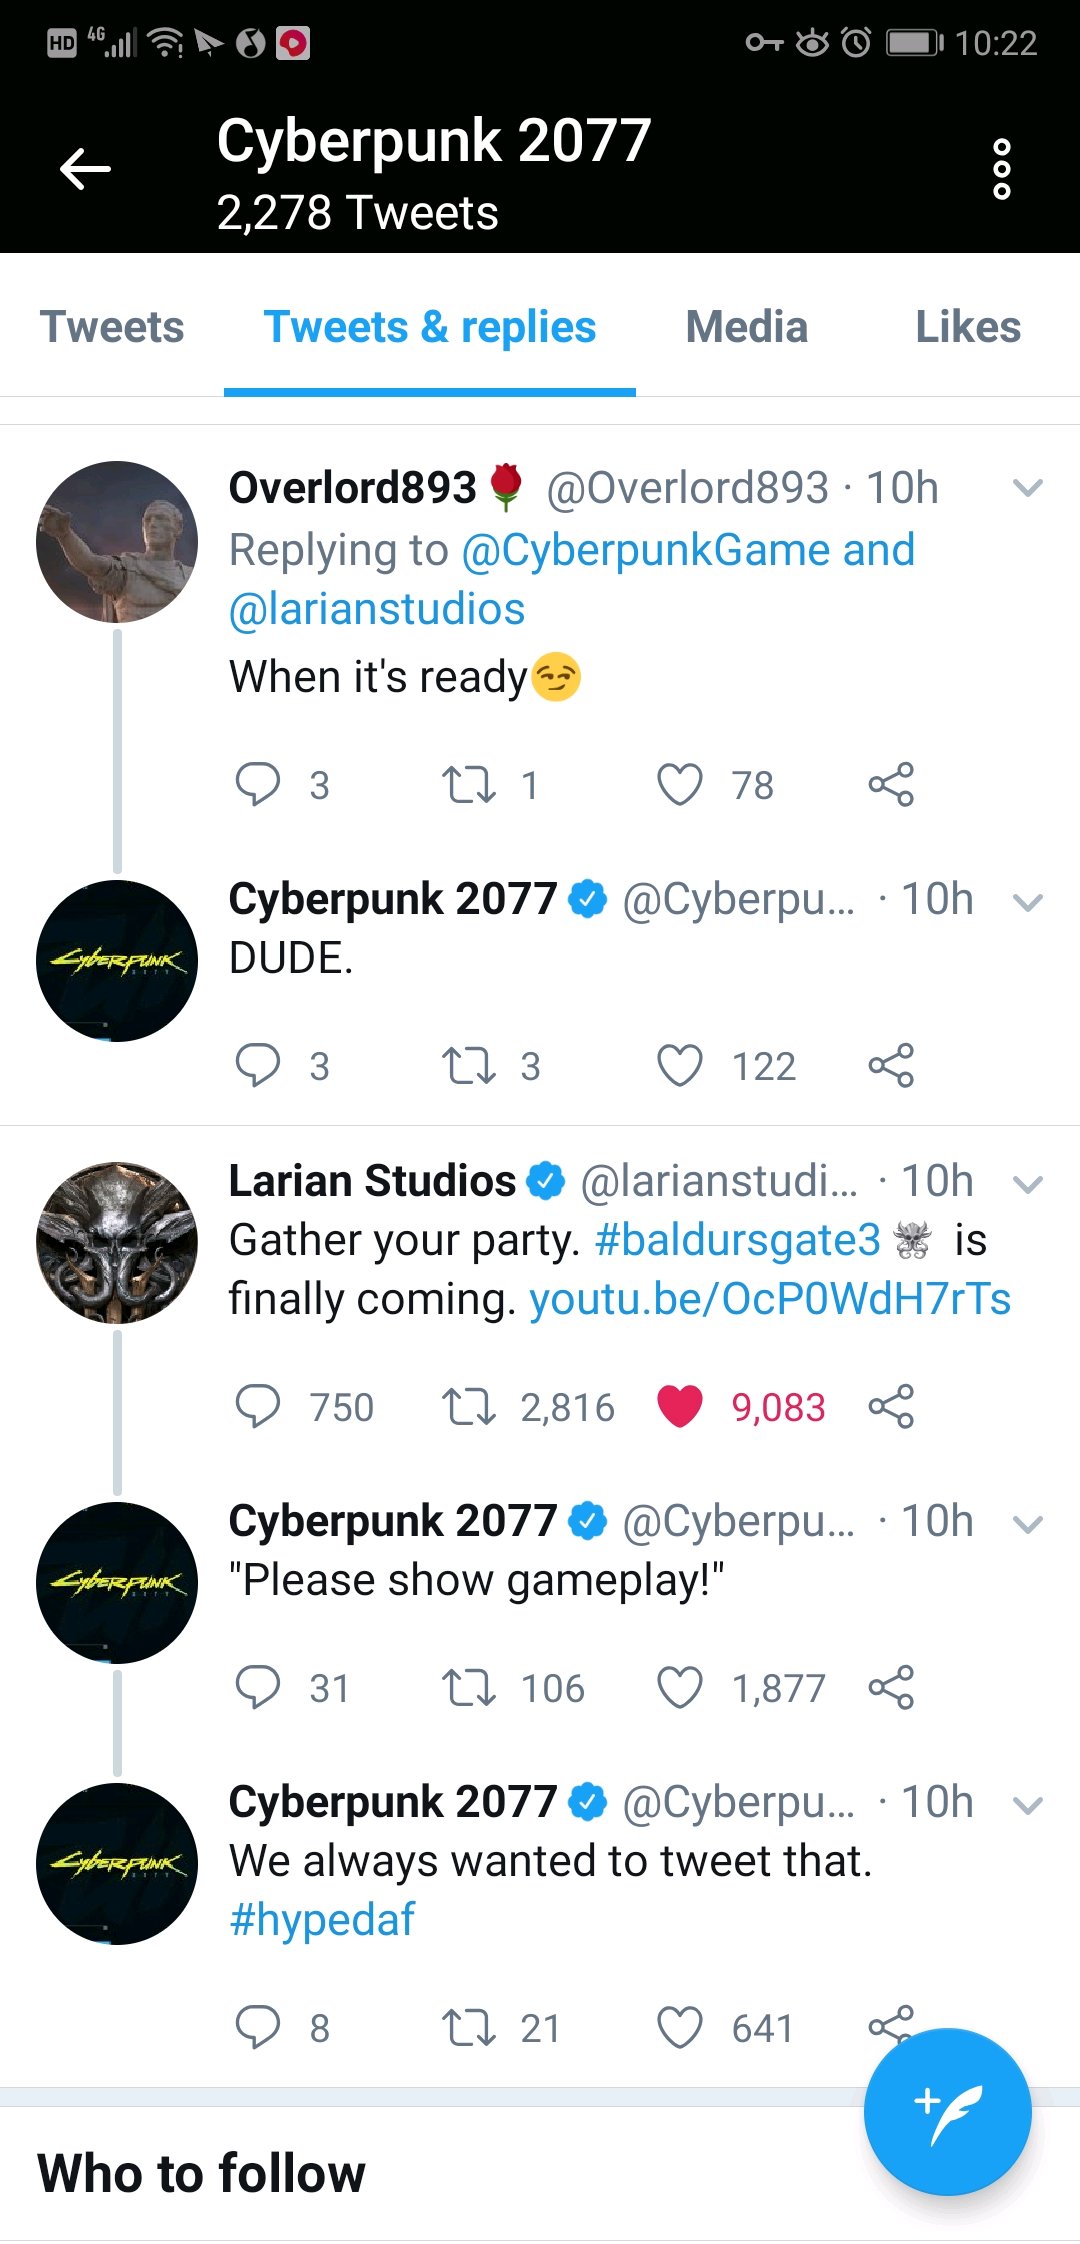Retweet the "DUDE." tweet

pyautogui.click(x=469, y=1065)
